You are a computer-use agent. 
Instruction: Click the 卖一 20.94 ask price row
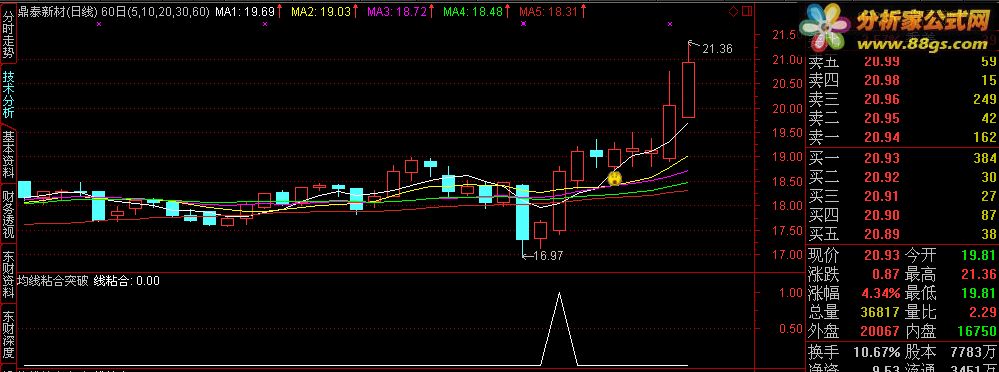click(902, 137)
